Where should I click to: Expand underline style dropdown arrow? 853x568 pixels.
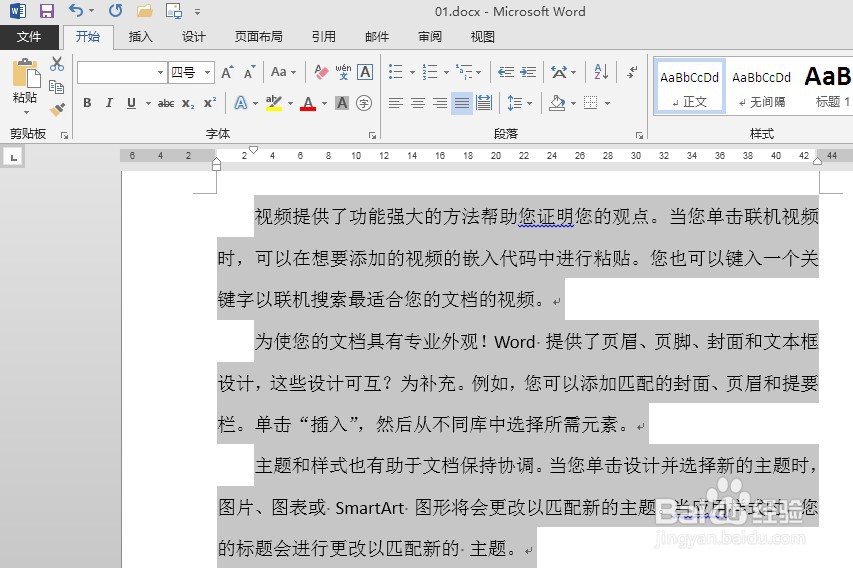(148, 103)
